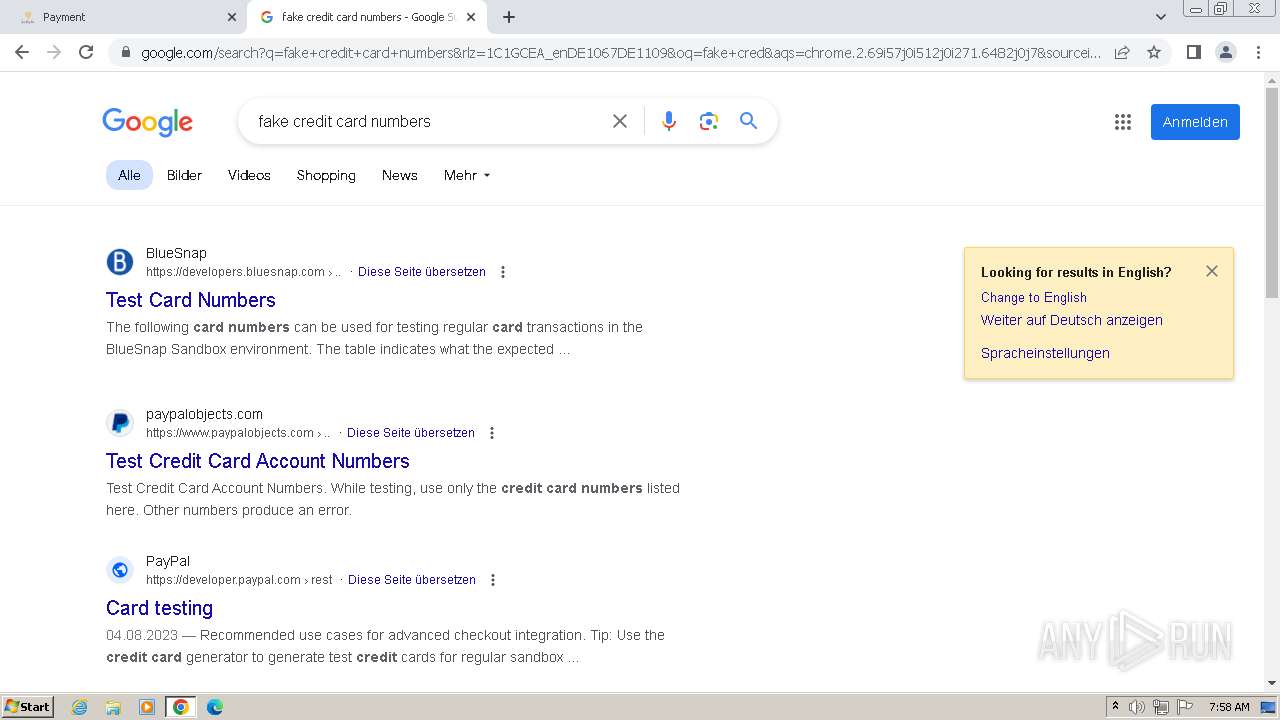The height and width of the screenshot is (720, 1280).
Task: Choose Change to English
Action: pyautogui.click(x=1033, y=297)
